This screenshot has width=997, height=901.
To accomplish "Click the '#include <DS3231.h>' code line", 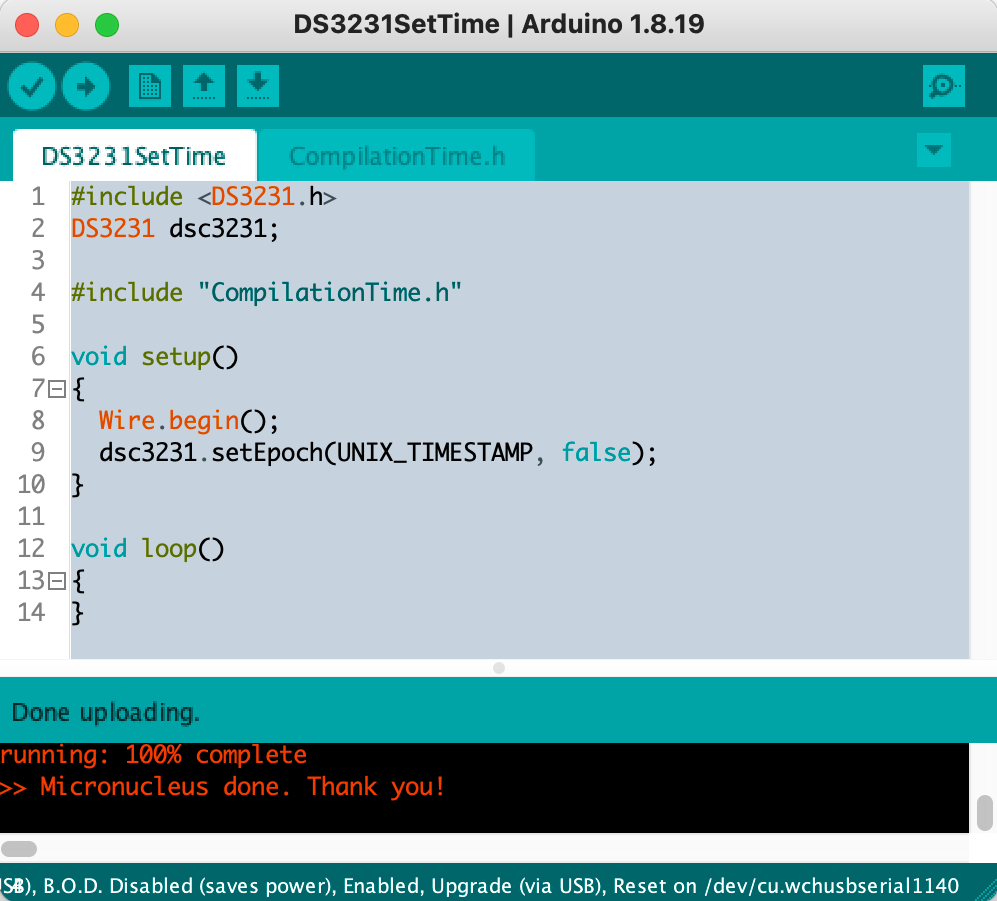I will pos(203,196).
